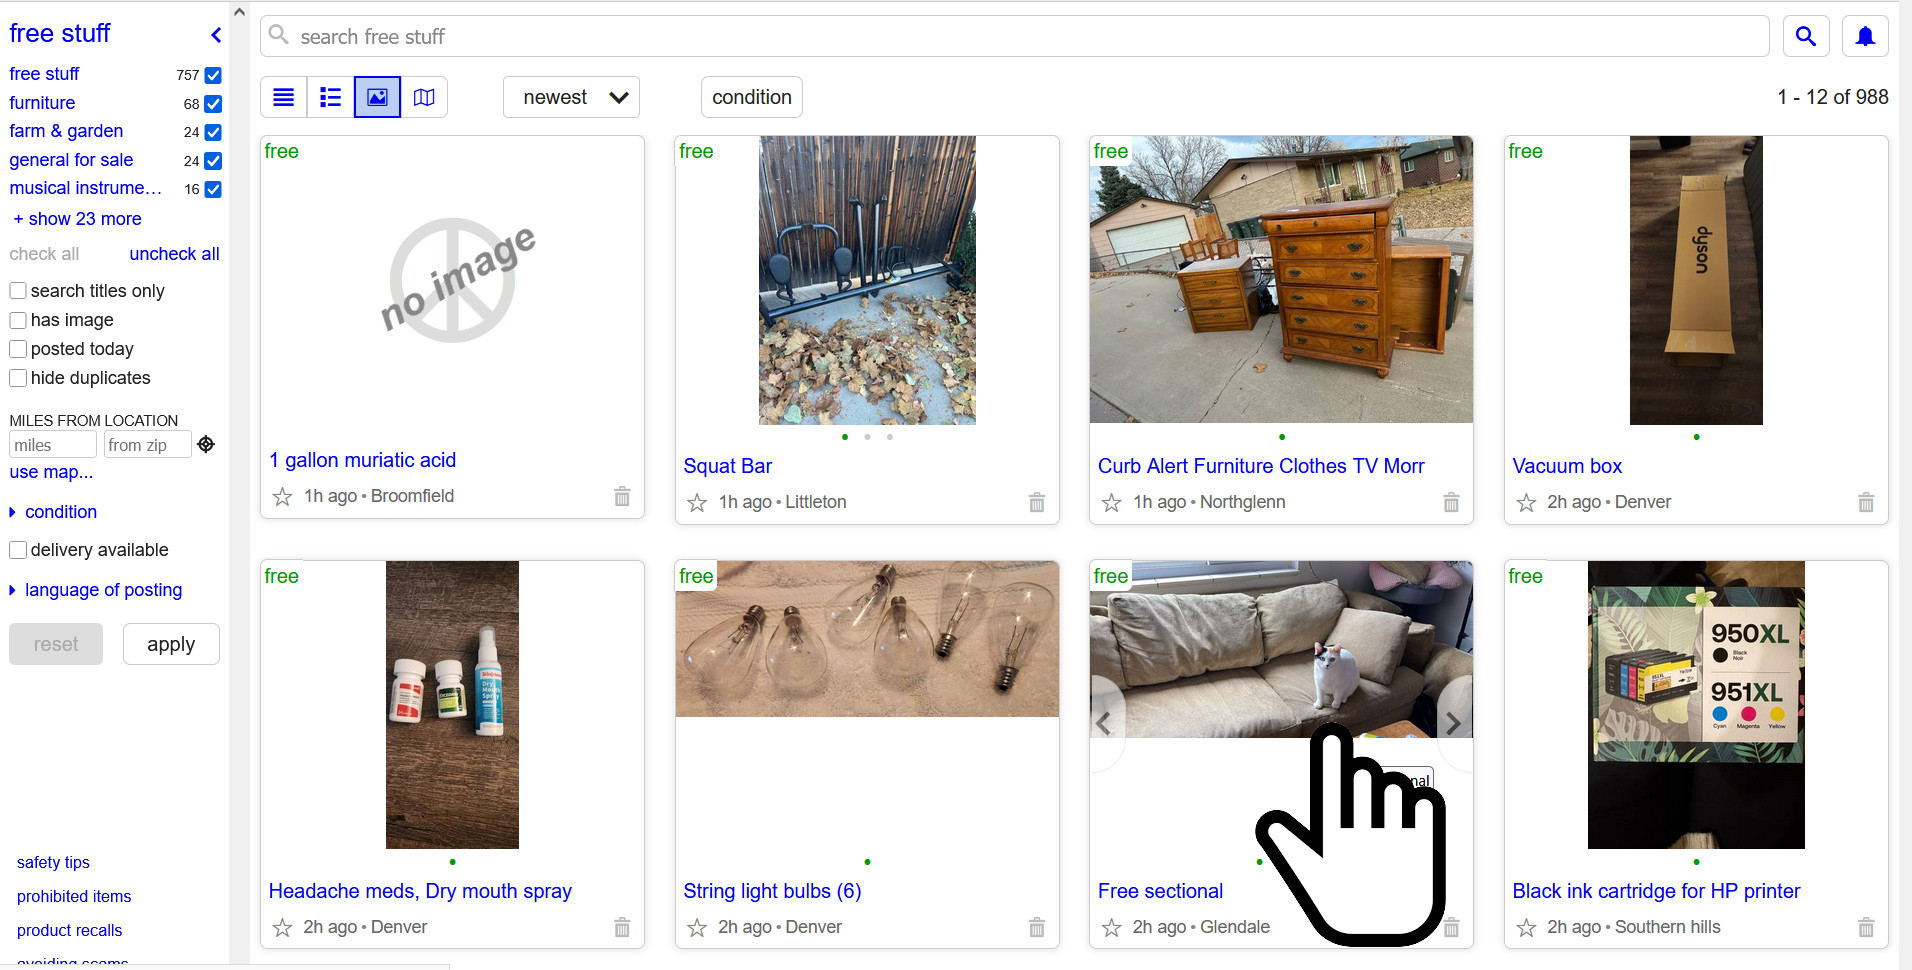Click the from zip input field
The width and height of the screenshot is (1912, 970).
click(x=147, y=445)
